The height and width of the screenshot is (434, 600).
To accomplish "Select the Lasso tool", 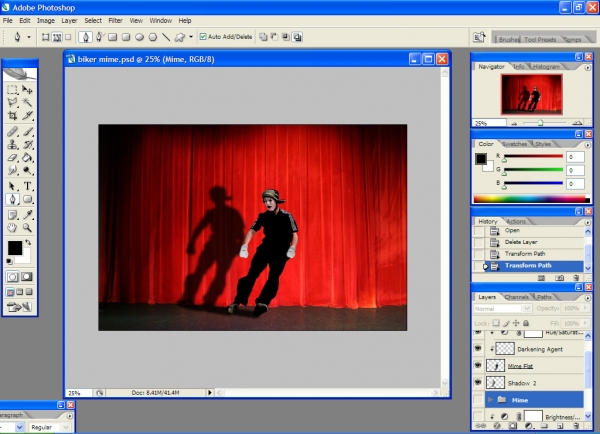I will coord(12,102).
